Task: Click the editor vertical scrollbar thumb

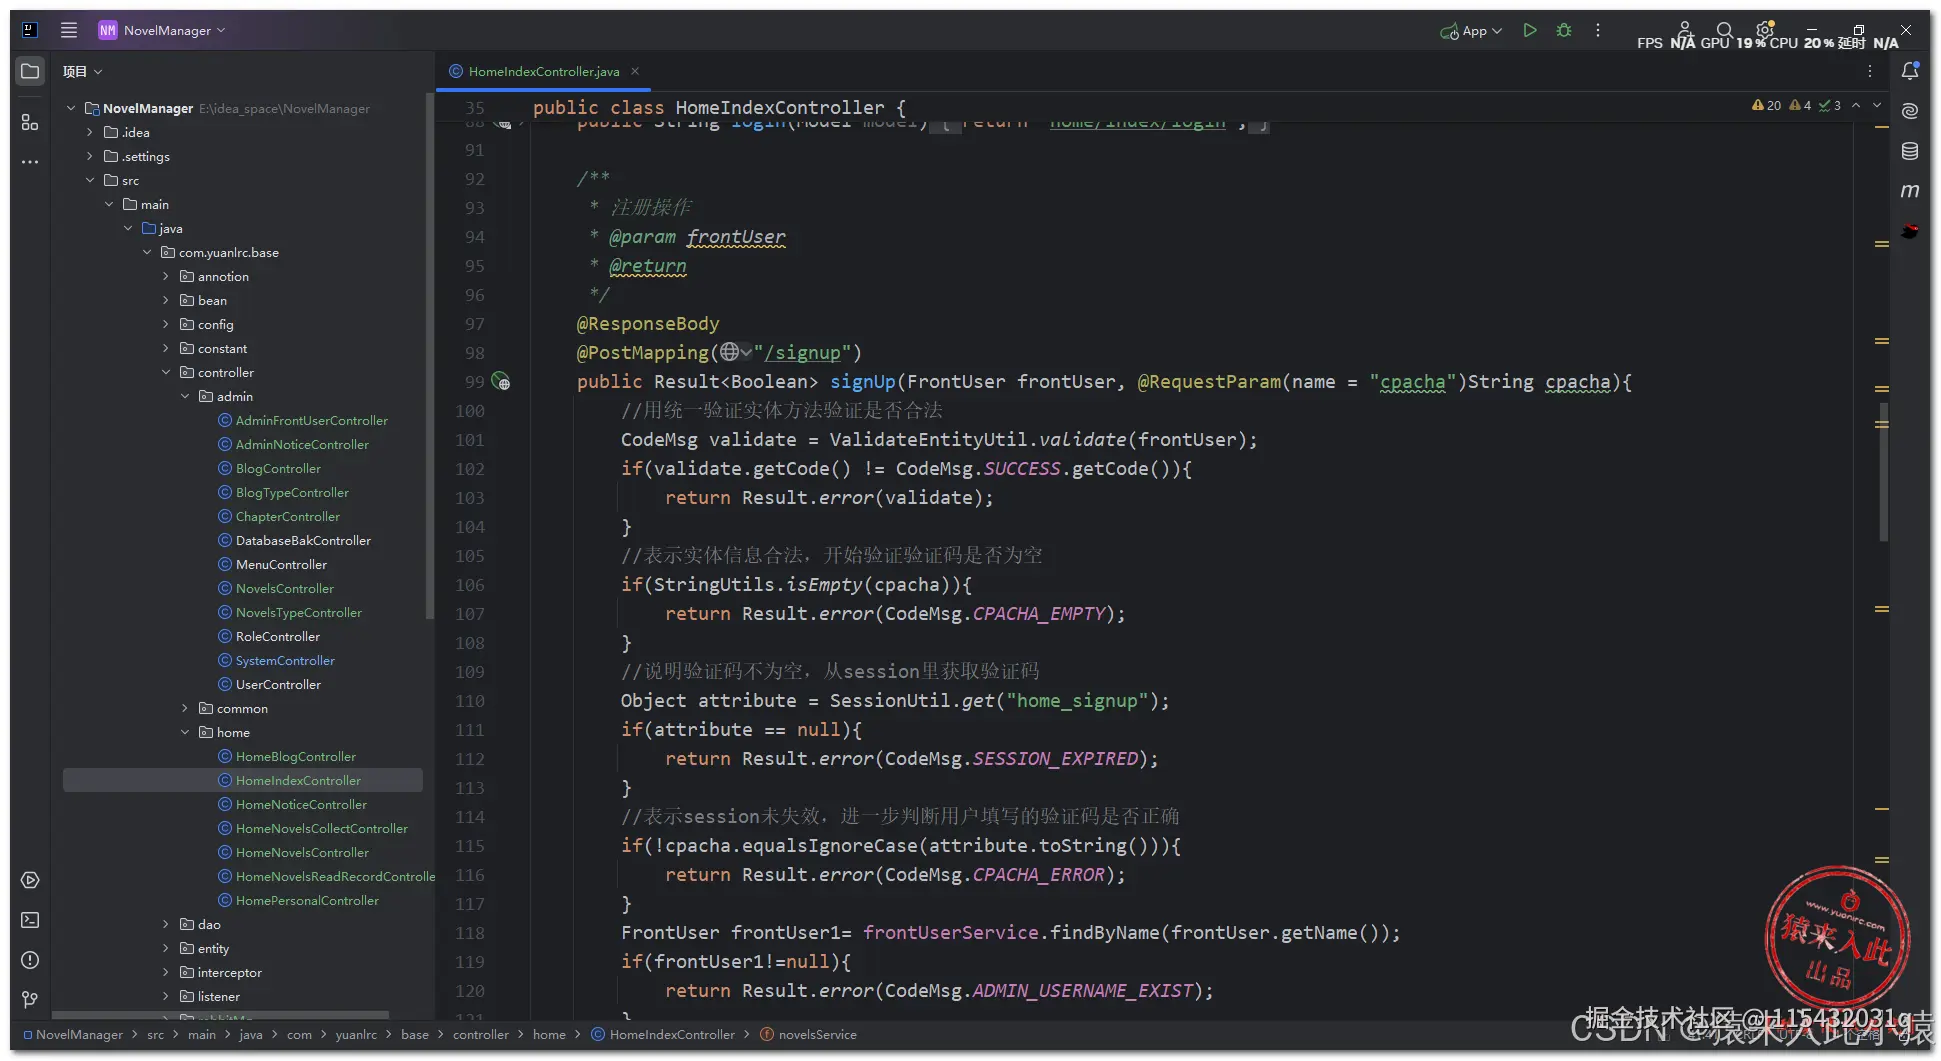Action: click(x=1883, y=472)
